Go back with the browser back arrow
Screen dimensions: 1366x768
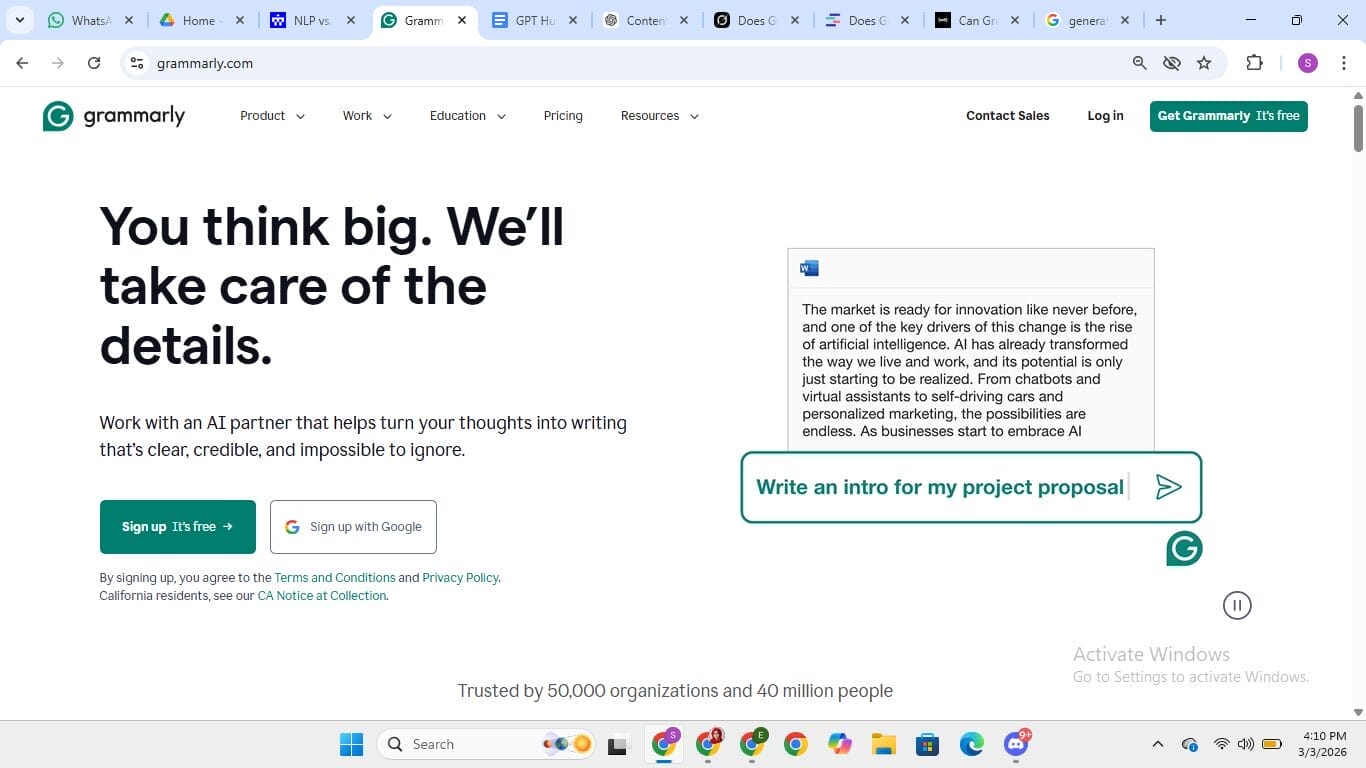(x=22, y=63)
